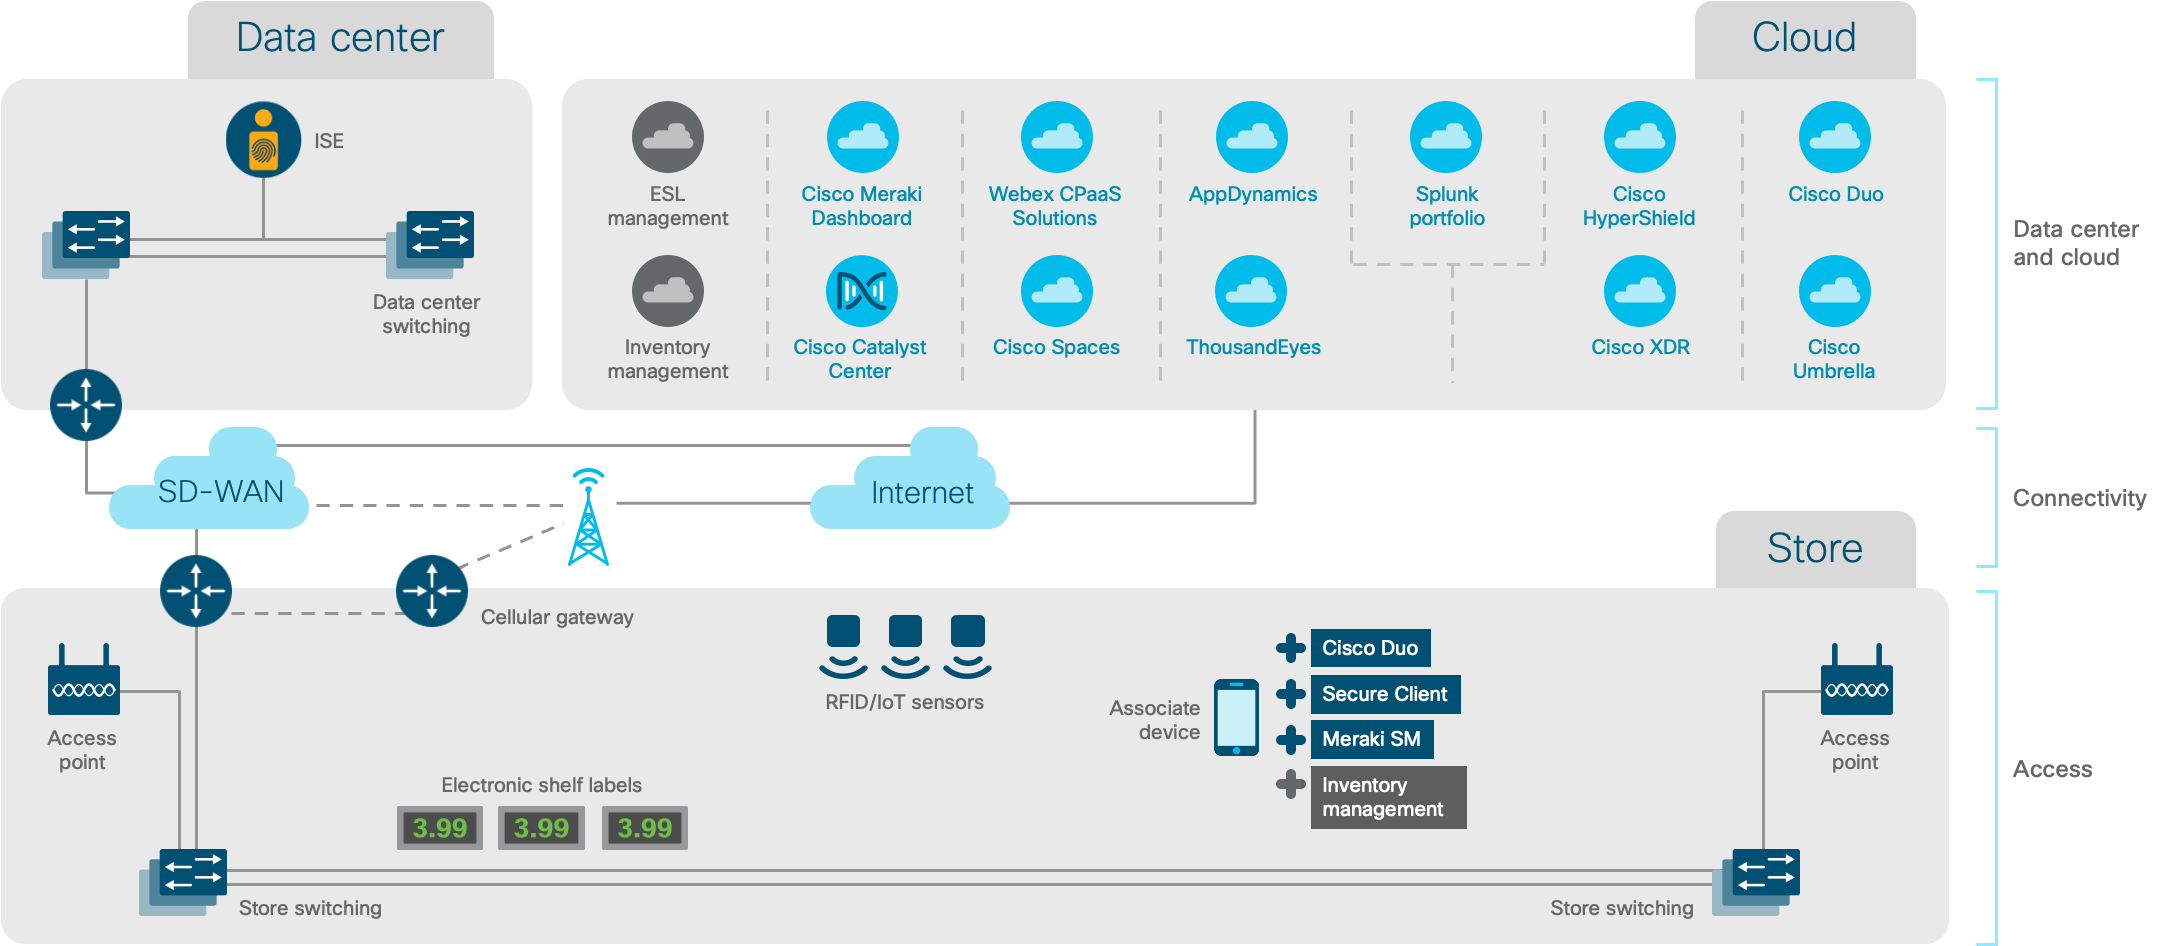This screenshot has width=2160, height=946.
Task: Click the Cisco HyperShield cloud icon
Action: [1640, 137]
